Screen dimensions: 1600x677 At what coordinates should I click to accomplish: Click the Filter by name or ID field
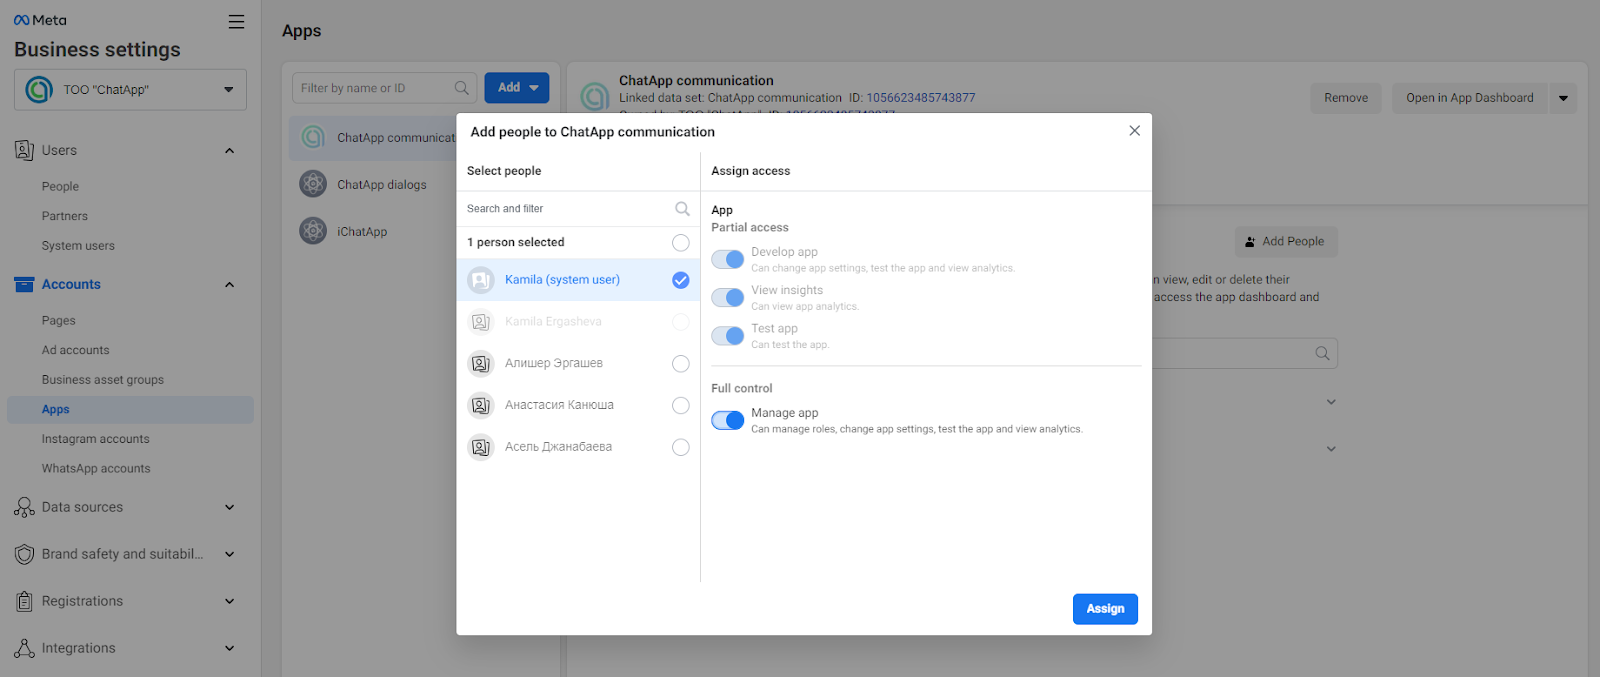tap(375, 88)
